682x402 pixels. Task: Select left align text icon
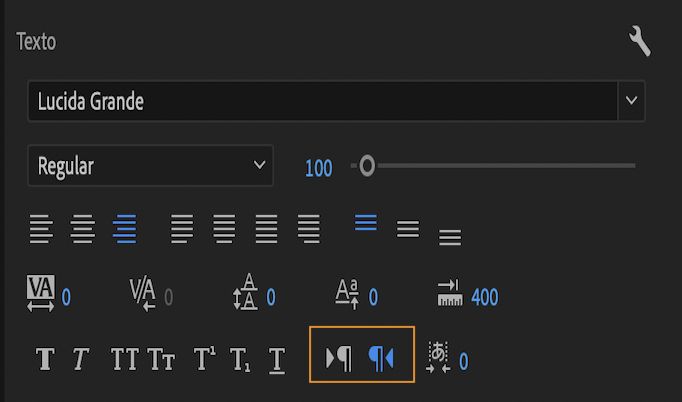pyautogui.click(x=40, y=229)
